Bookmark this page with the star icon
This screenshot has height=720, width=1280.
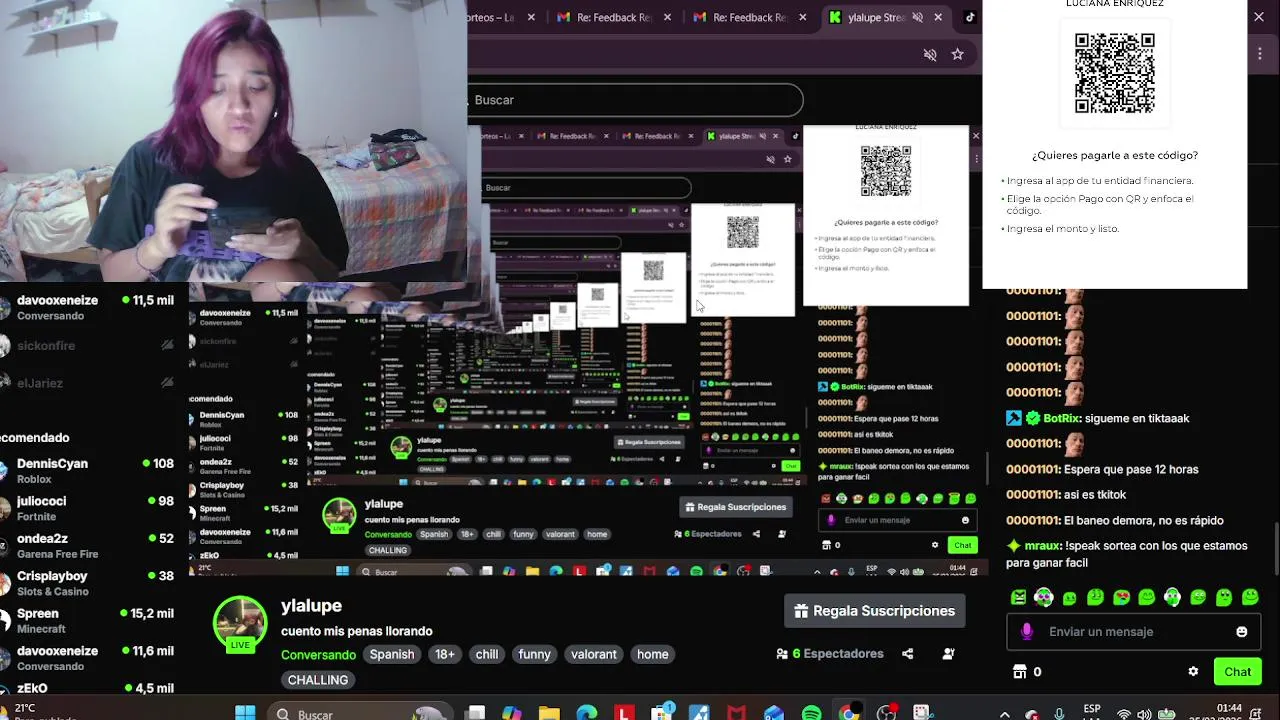click(957, 54)
